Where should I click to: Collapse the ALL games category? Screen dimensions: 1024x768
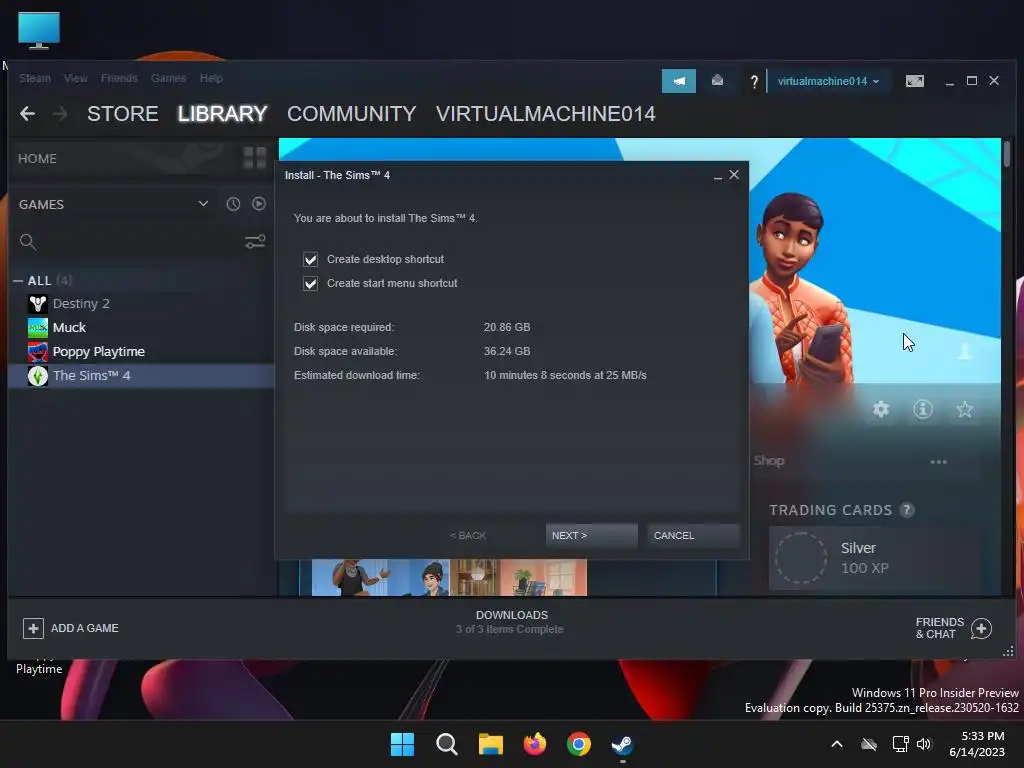coord(18,281)
